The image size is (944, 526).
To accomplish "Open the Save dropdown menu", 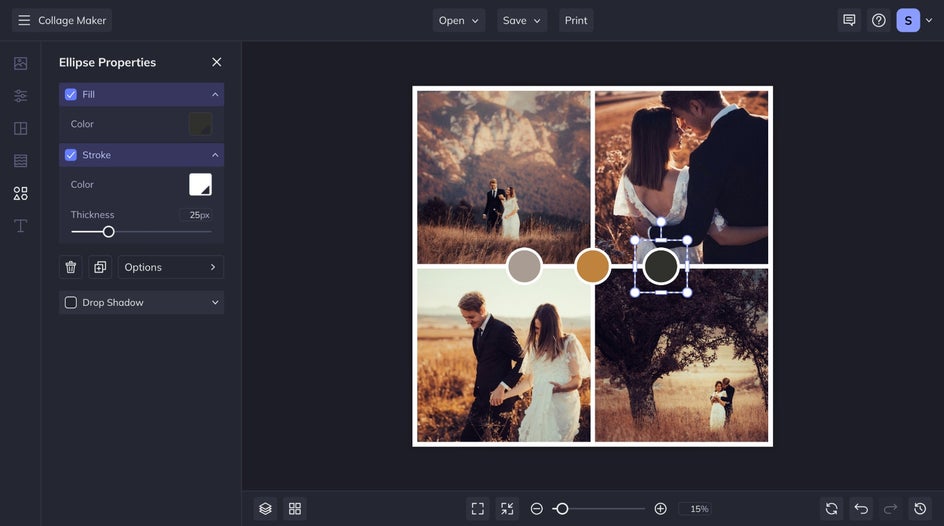I will click(522, 20).
